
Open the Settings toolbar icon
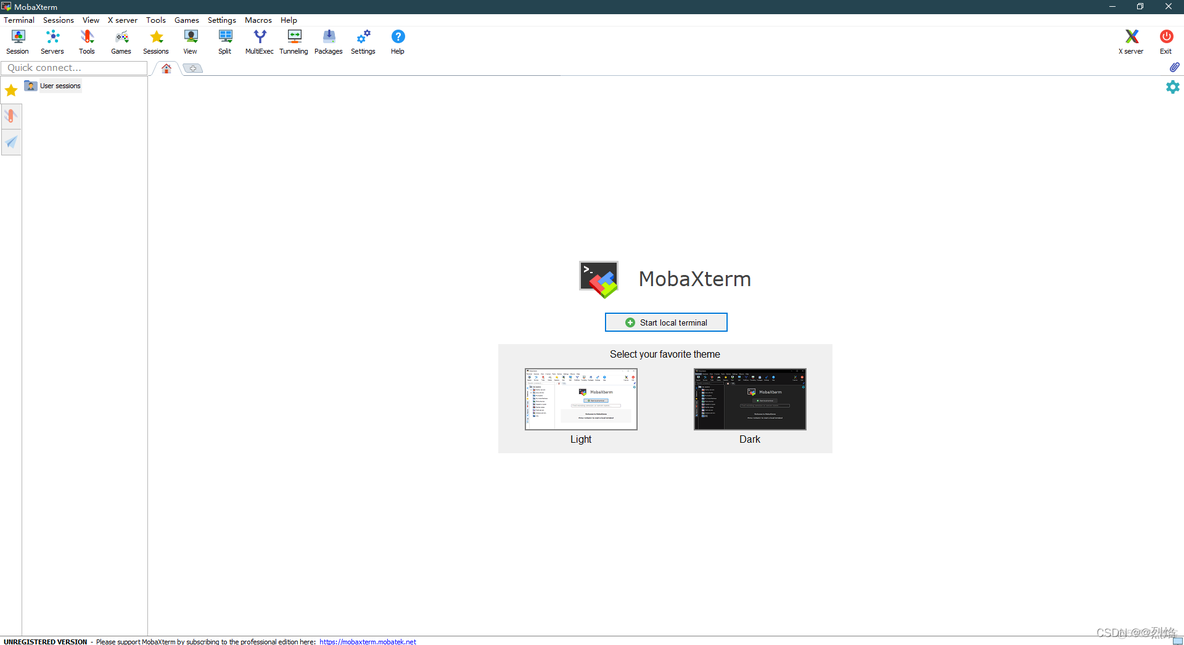point(363,42)
